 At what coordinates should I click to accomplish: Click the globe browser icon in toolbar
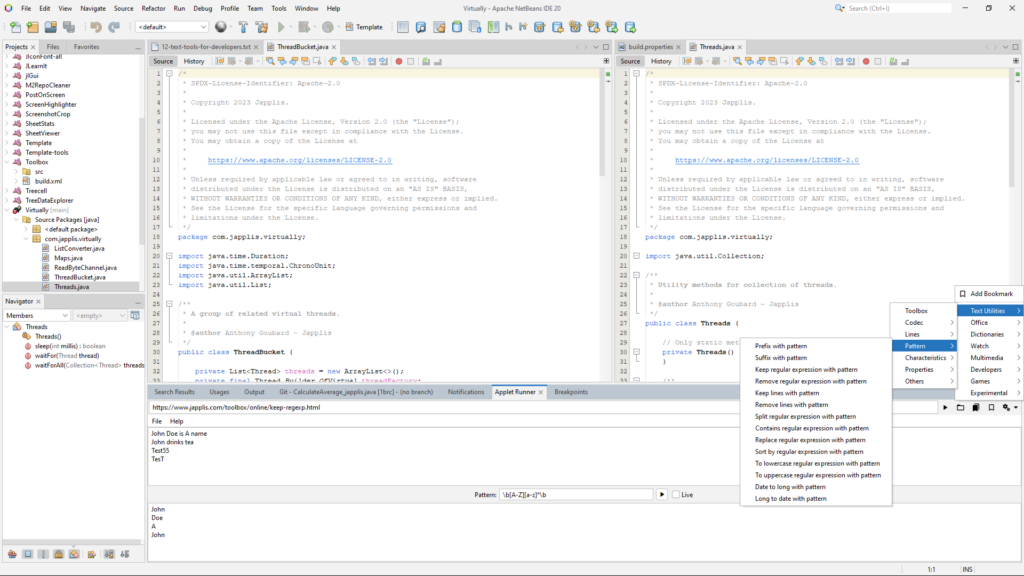click(221, 27)
